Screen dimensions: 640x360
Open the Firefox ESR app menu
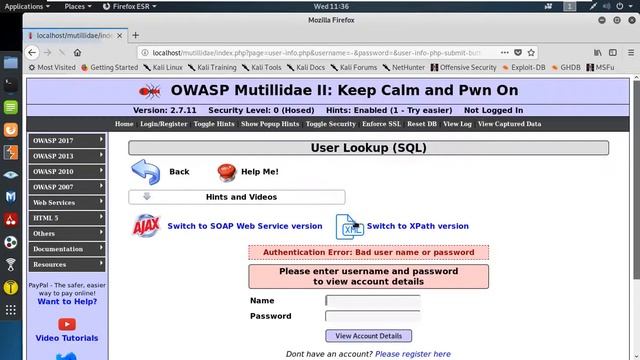pos(129,6)
